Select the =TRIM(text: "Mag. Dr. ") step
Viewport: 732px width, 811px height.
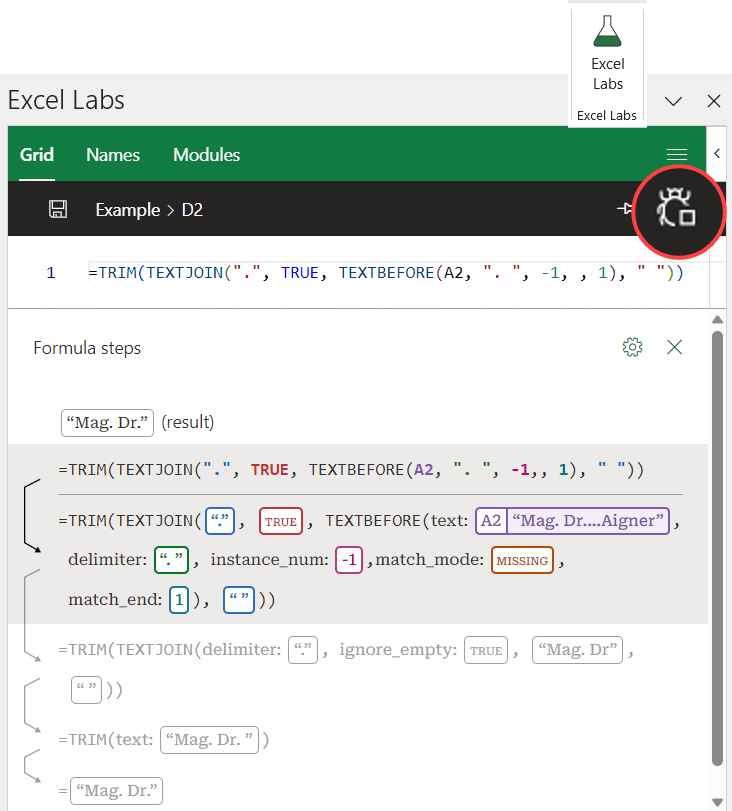pyautogui.click(x=163, y=740)
